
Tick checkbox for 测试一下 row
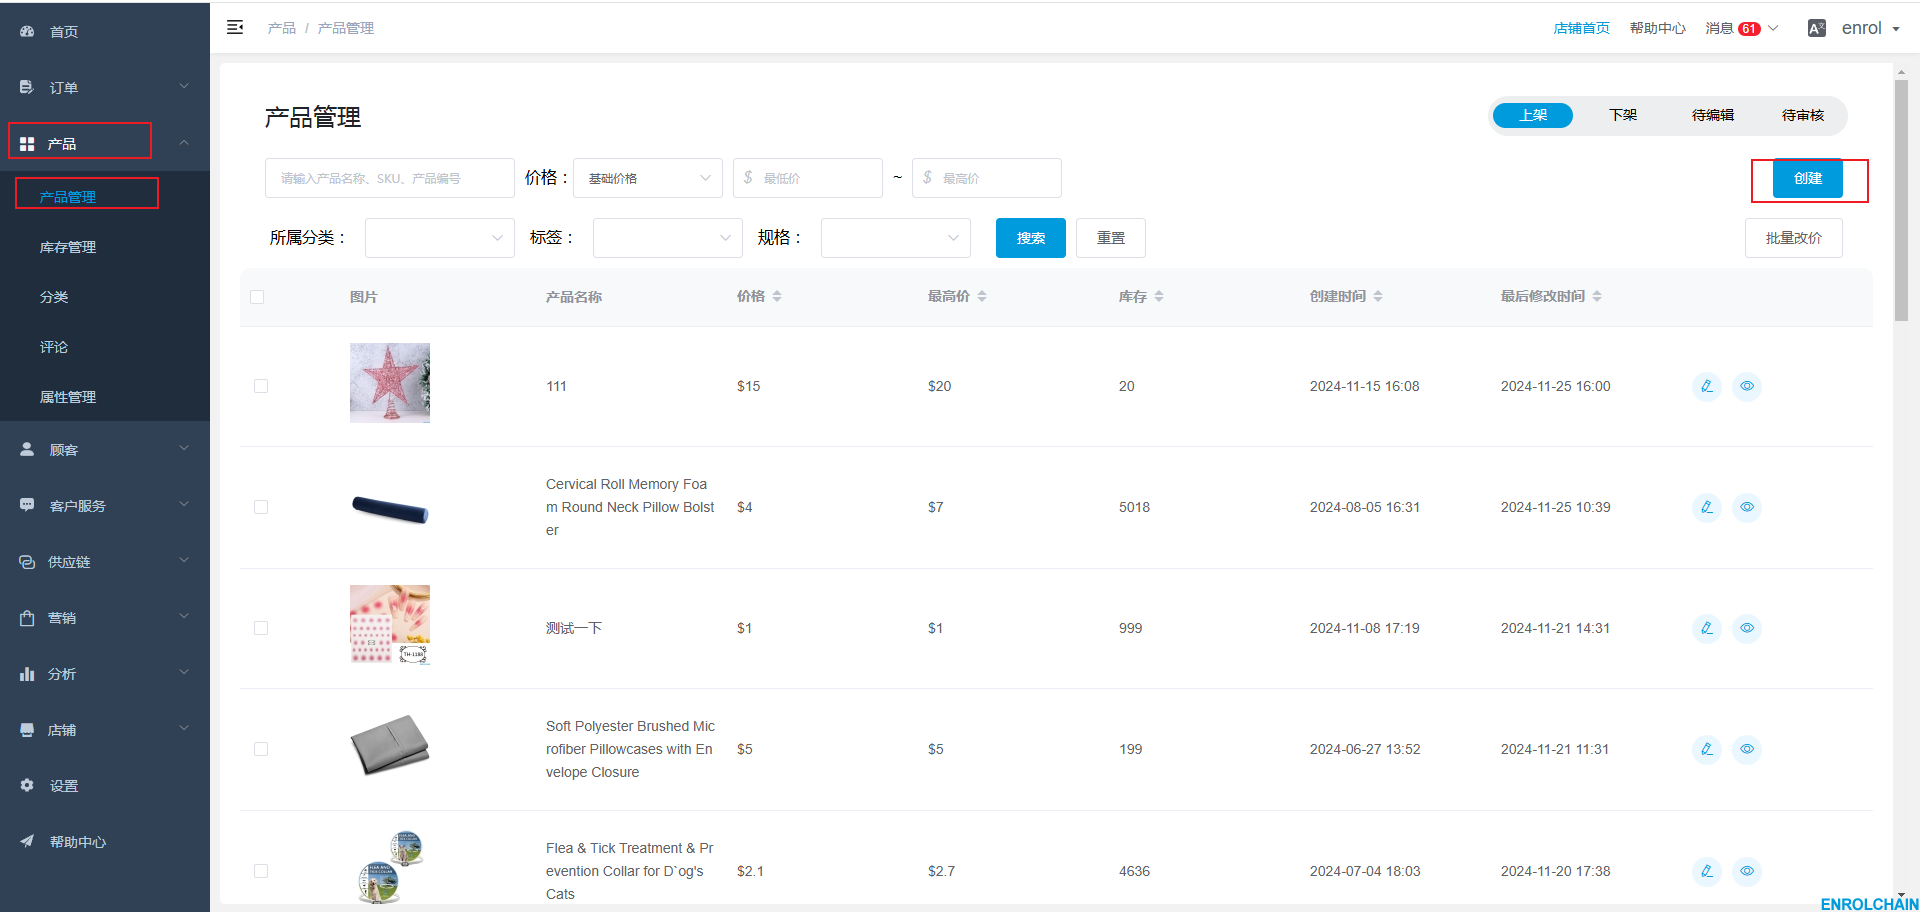point(261,628)
